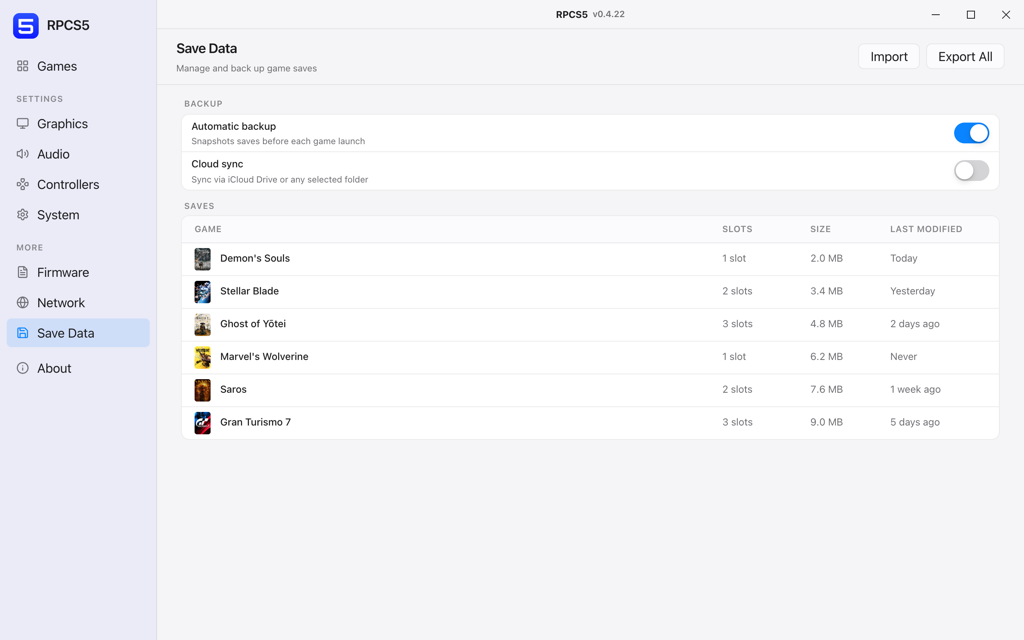This screenshot has height=640, width=1024.
Task: Maximize the RPCS5 window
Action: pyautogui.click(x=970, y=14)
